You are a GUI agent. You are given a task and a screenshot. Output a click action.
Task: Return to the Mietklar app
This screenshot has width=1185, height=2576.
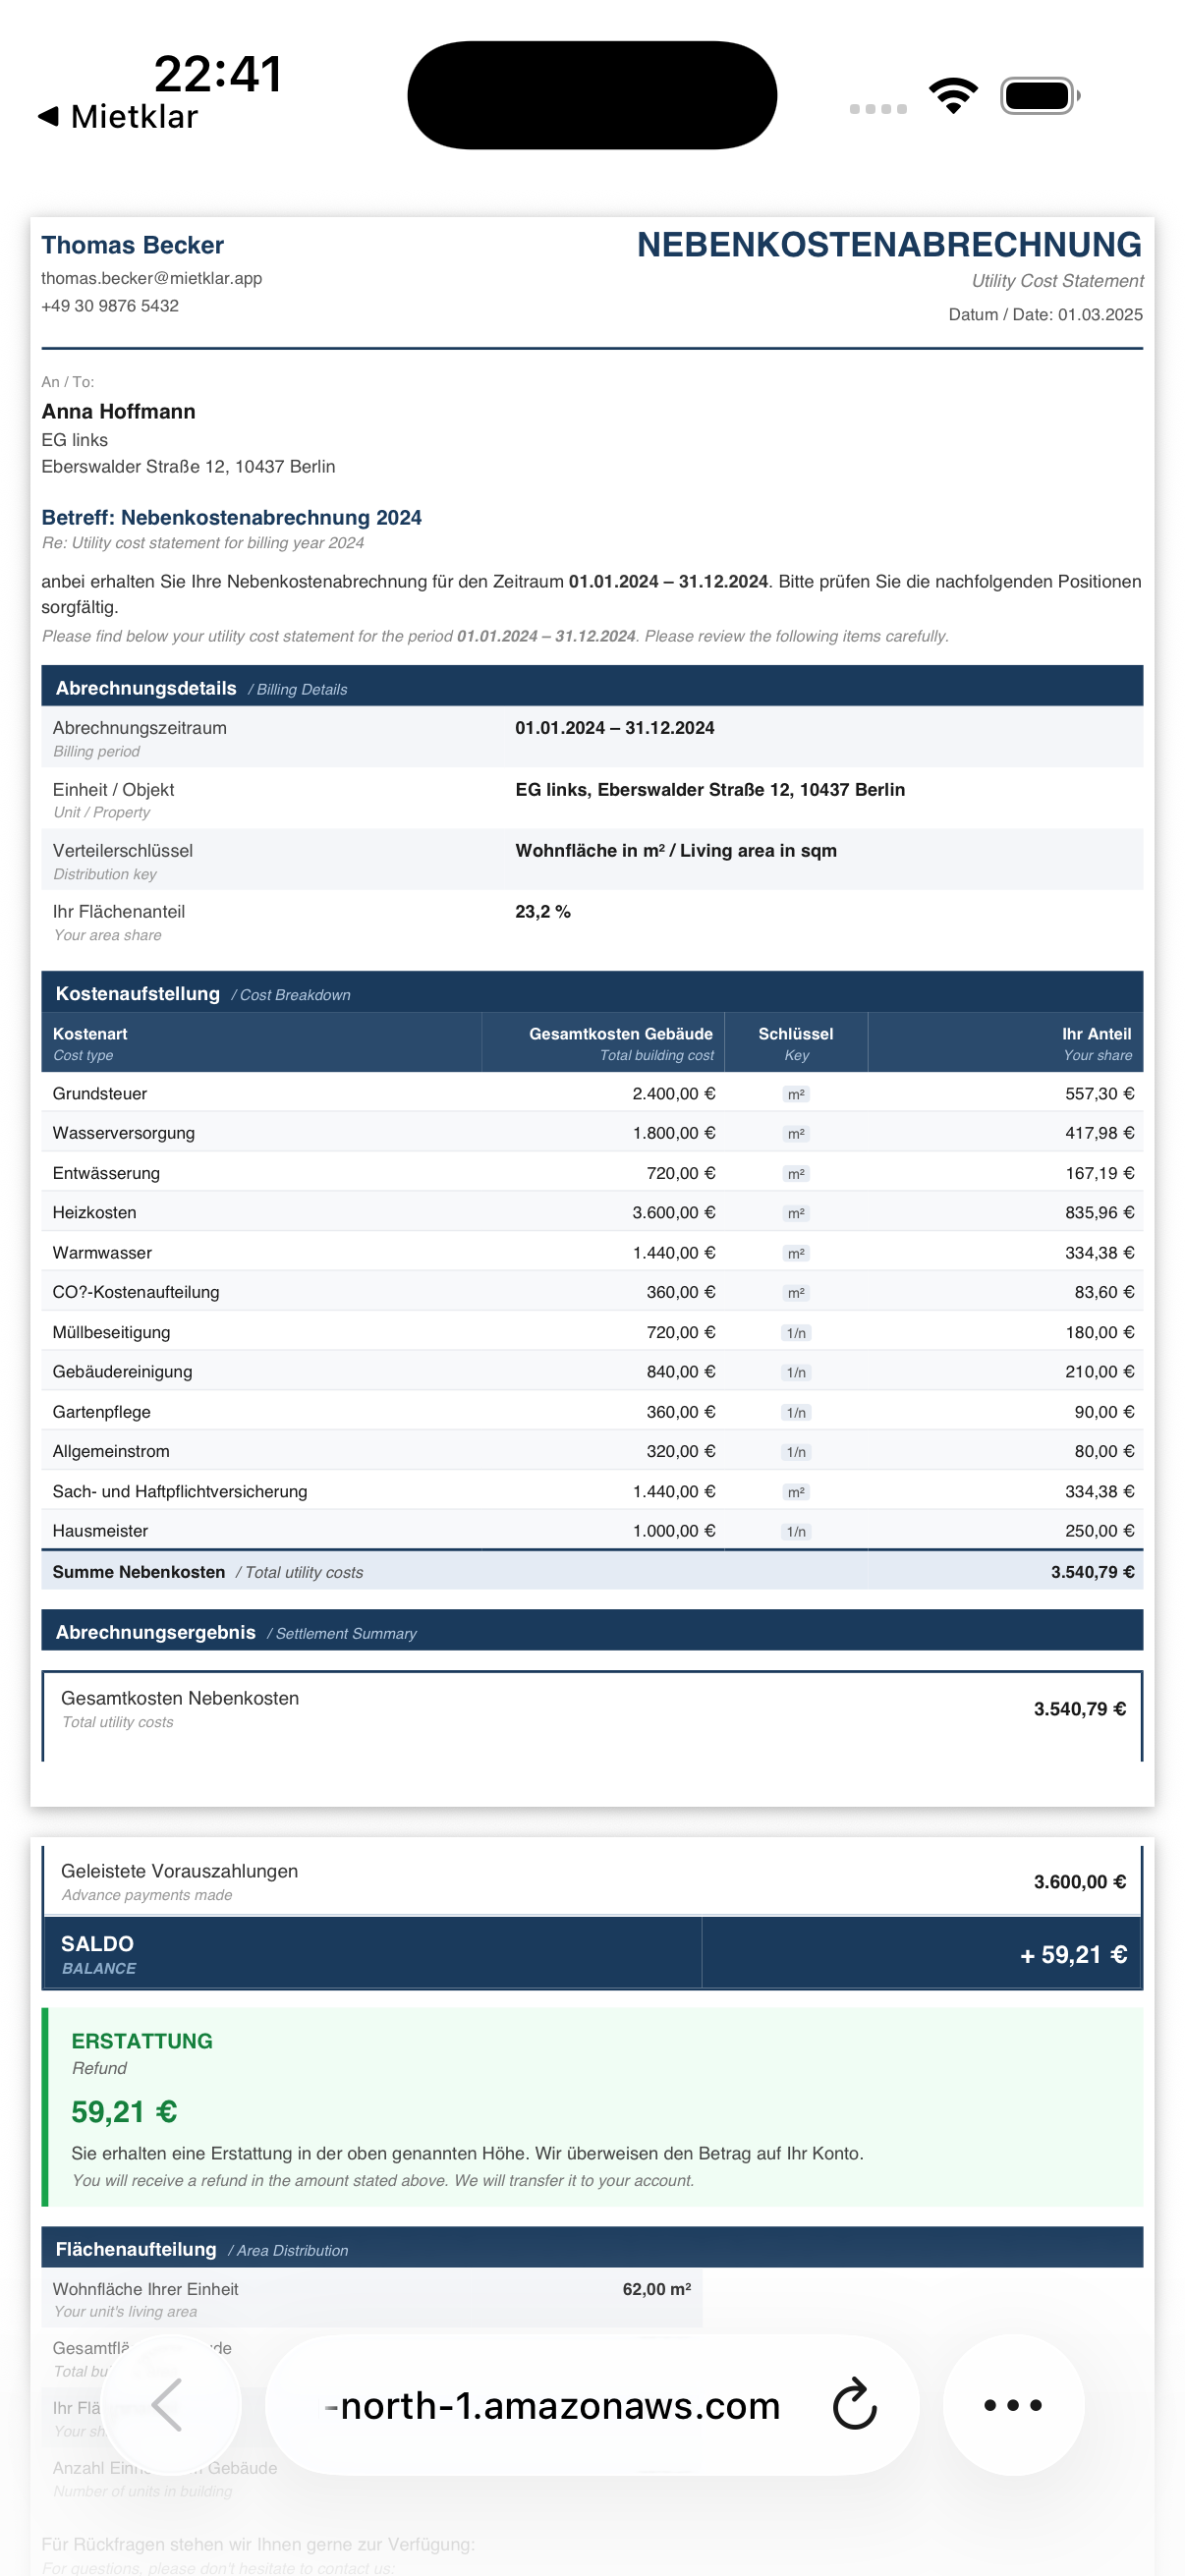point(118,117)
